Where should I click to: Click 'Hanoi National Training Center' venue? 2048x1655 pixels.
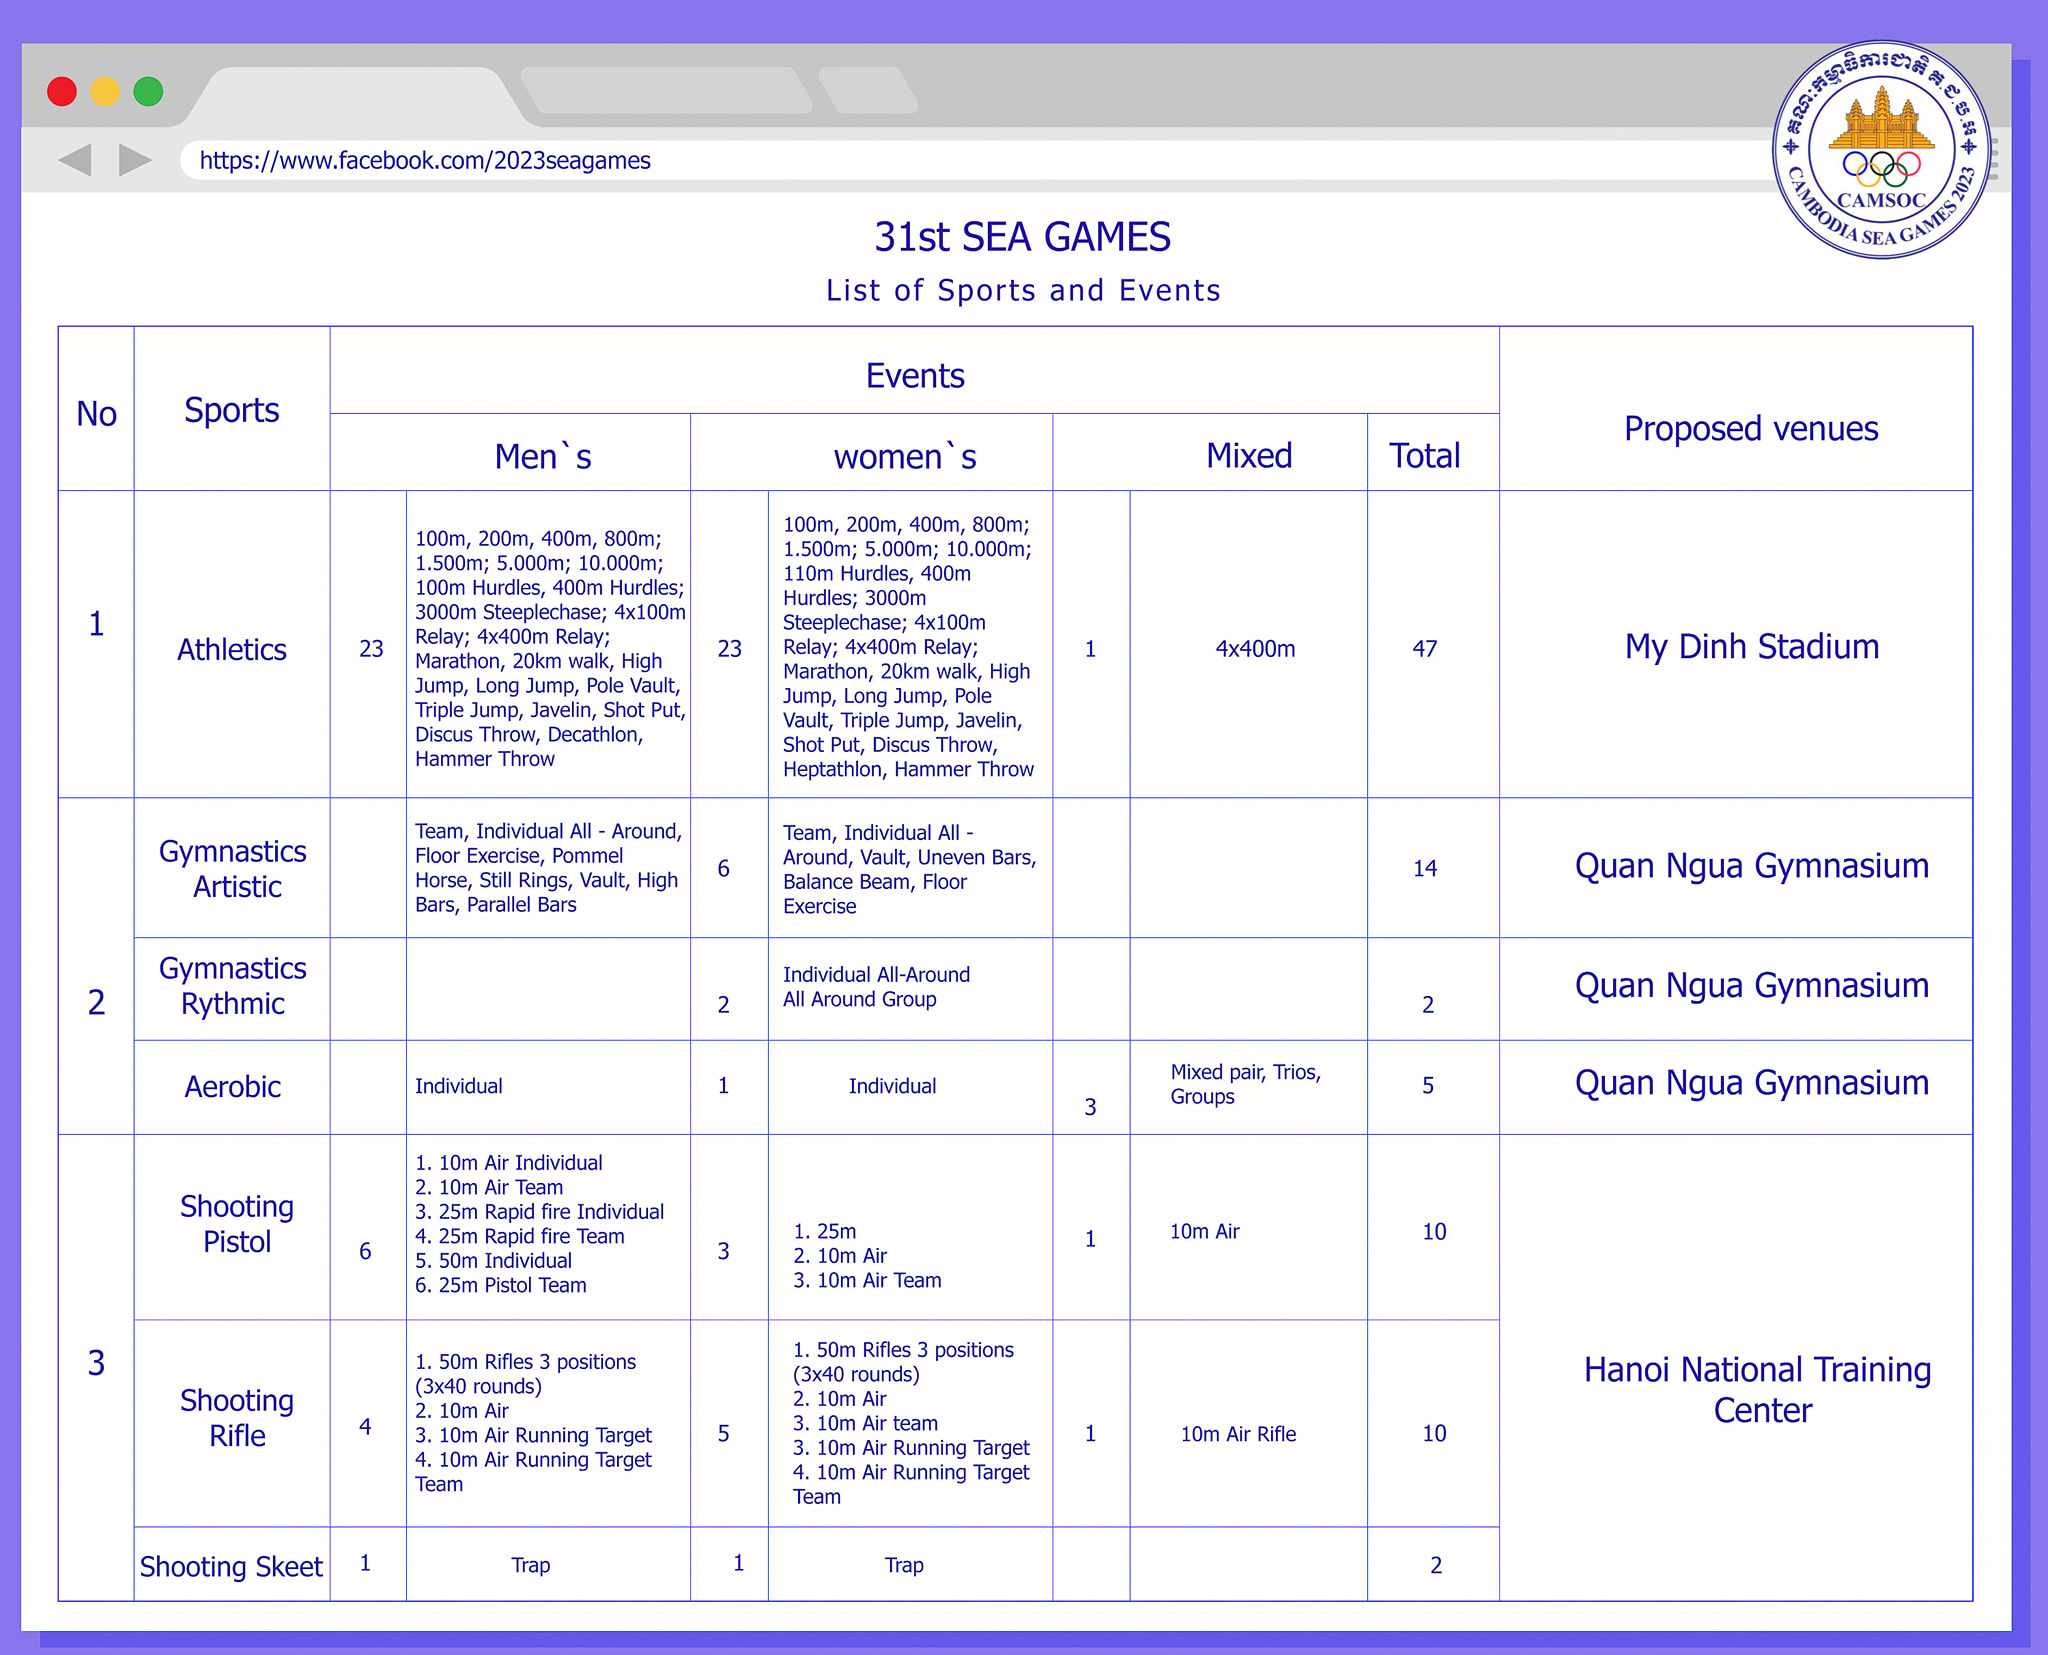pyautogui.click(x=1758, y=1389)
